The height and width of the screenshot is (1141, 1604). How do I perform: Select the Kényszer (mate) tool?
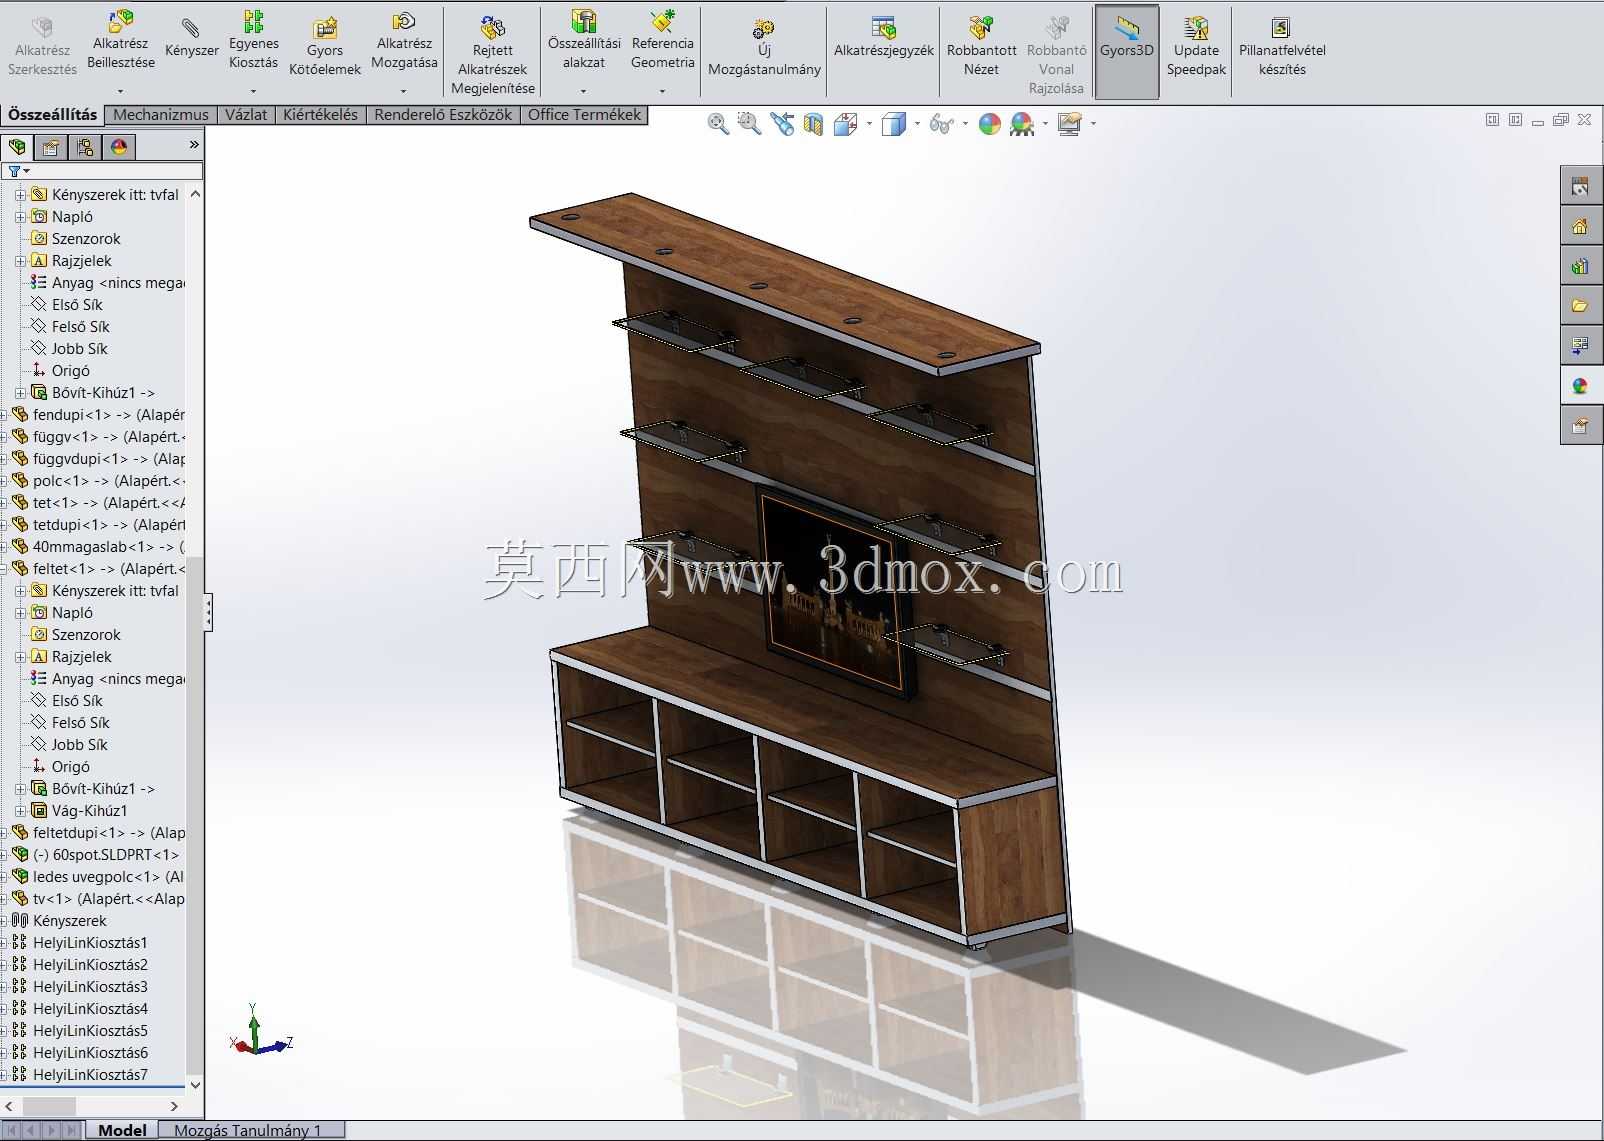click(x=191, y=40)
